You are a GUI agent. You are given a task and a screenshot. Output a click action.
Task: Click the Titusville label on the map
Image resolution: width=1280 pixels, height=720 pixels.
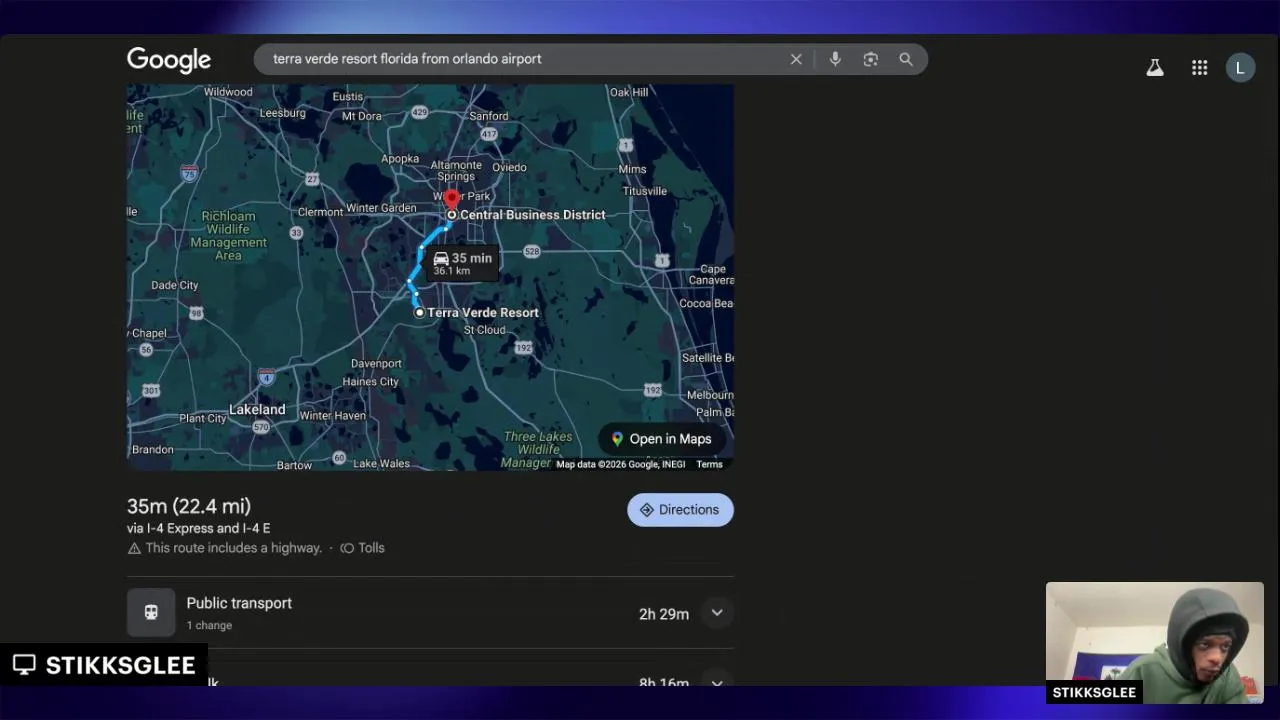[644, 191]
